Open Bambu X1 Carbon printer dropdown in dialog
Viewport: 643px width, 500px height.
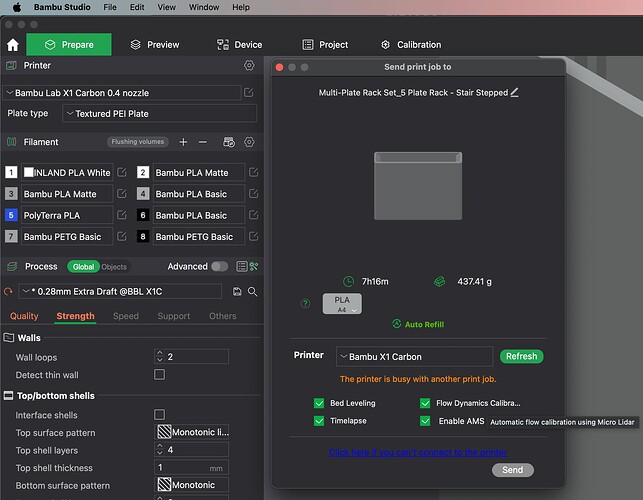(414, 356)
